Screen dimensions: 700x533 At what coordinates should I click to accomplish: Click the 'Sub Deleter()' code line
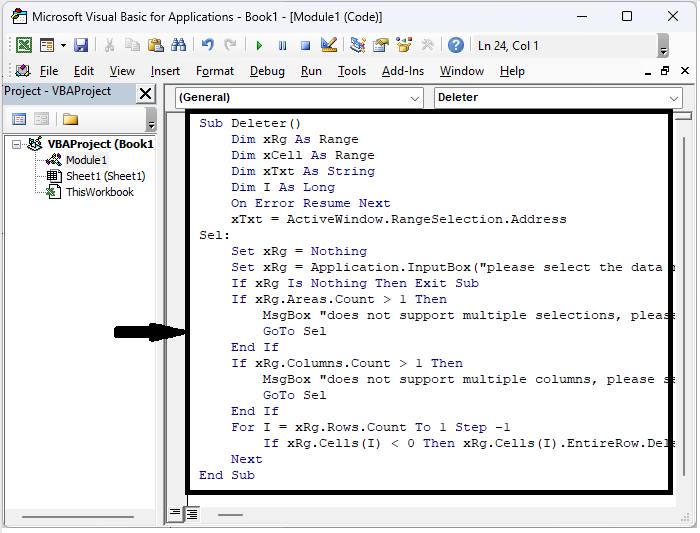coord(250,123)
